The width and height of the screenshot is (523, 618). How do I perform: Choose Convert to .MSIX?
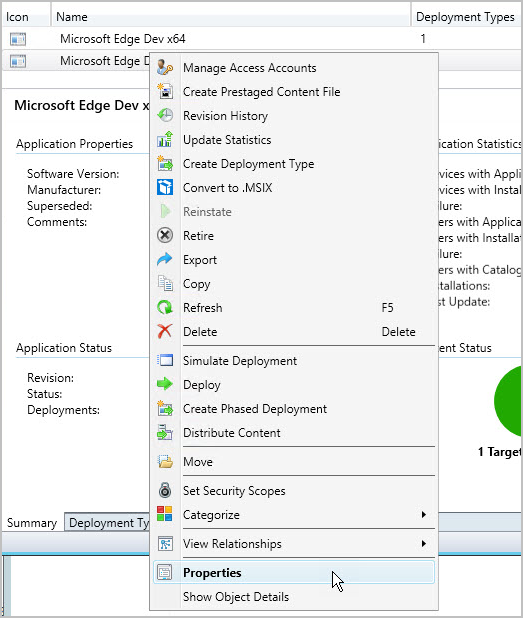click(x=294, y=188)
